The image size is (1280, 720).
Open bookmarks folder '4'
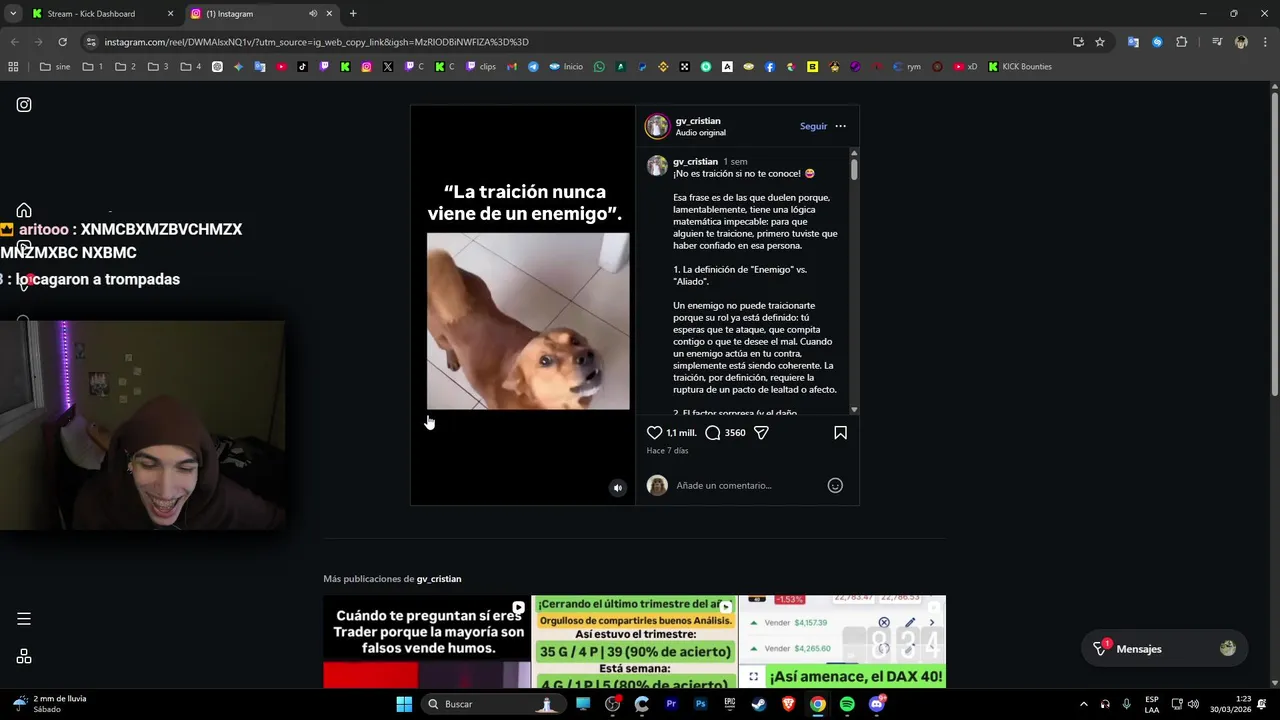tap(191, 67)
